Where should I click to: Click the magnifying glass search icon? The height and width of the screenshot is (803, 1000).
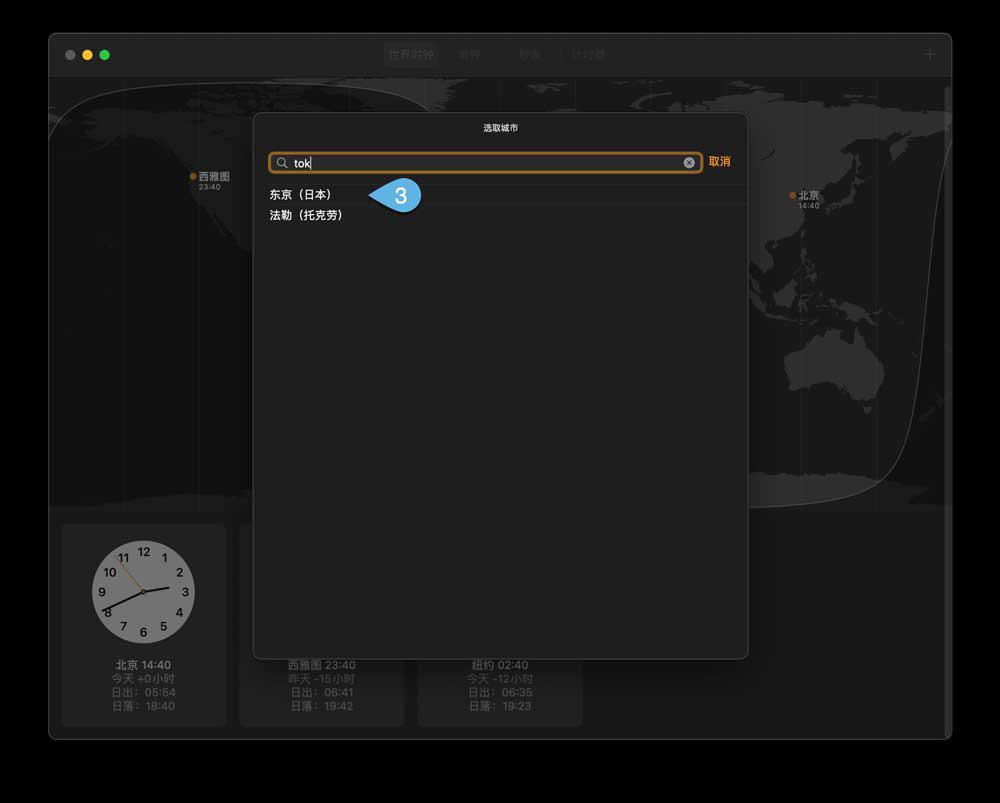(282, 163)
